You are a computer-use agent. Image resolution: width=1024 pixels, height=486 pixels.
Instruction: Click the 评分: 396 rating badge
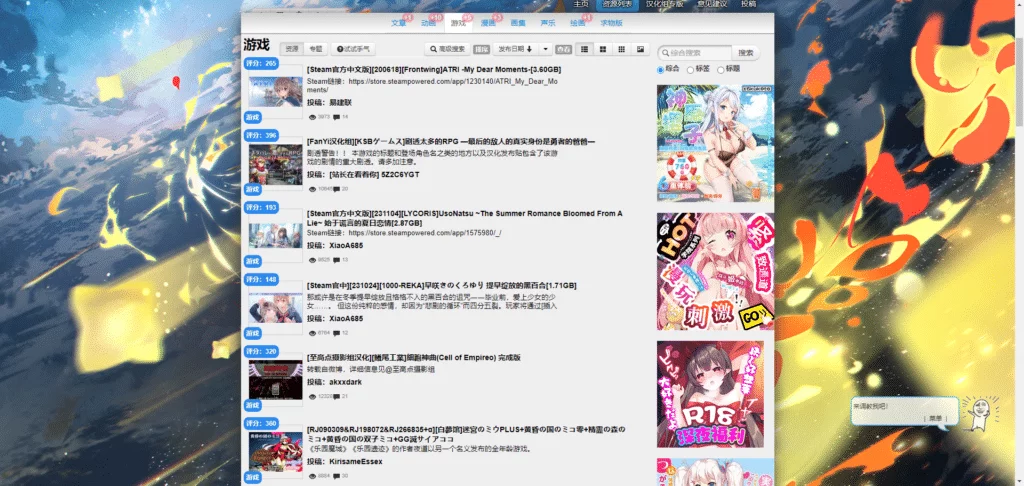[262, 135]
